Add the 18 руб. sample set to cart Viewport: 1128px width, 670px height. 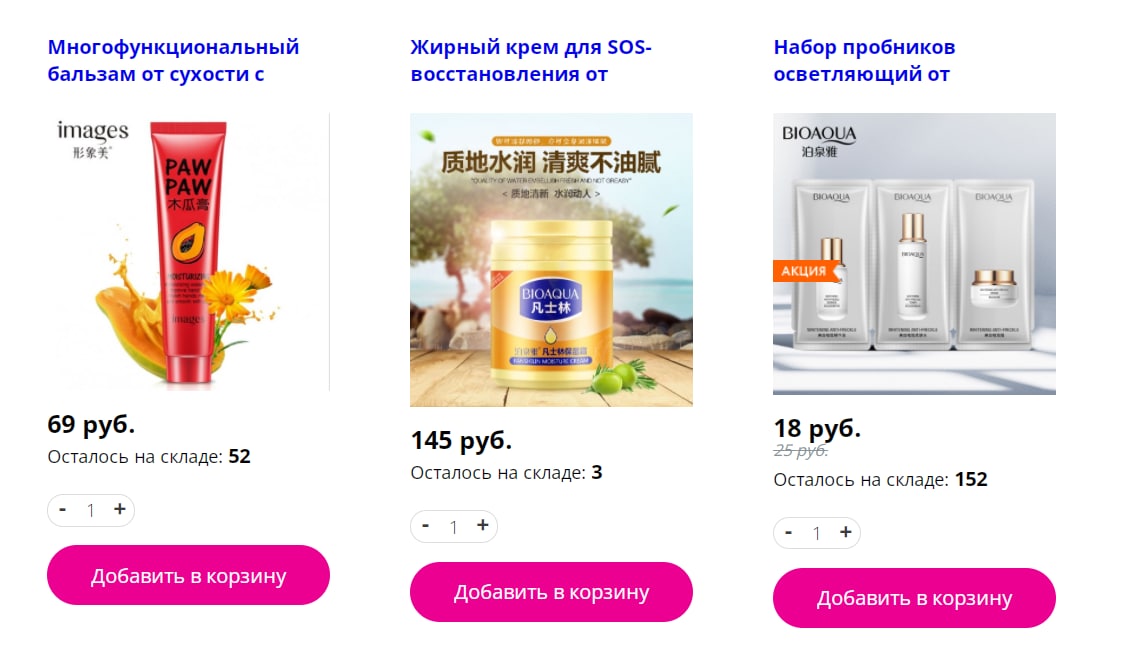tap(914, 598)
